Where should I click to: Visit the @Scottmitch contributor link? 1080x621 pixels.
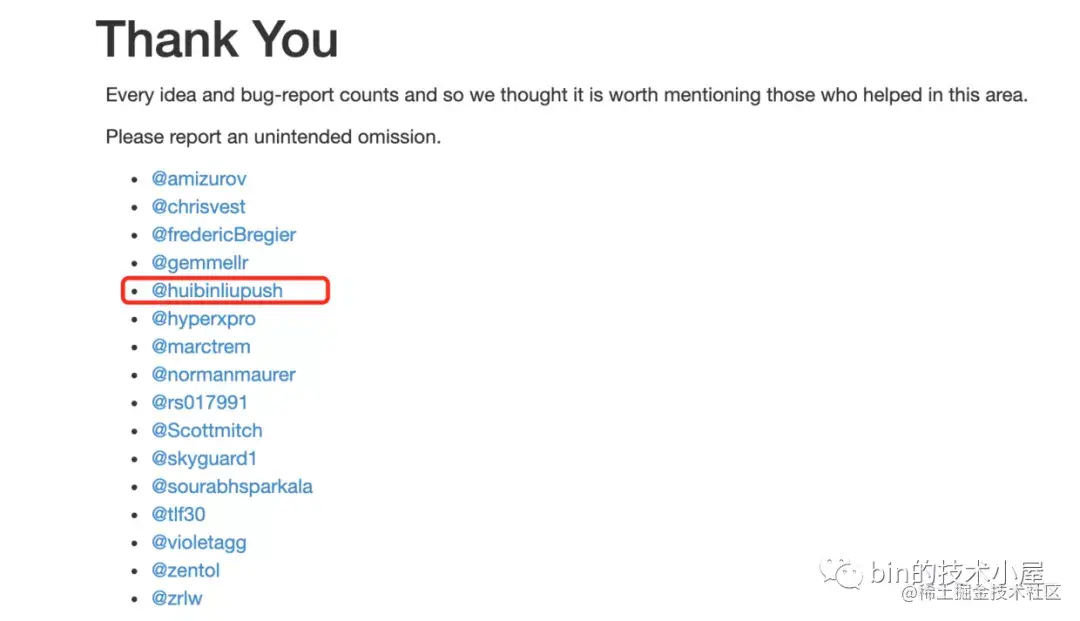[207, 430]
